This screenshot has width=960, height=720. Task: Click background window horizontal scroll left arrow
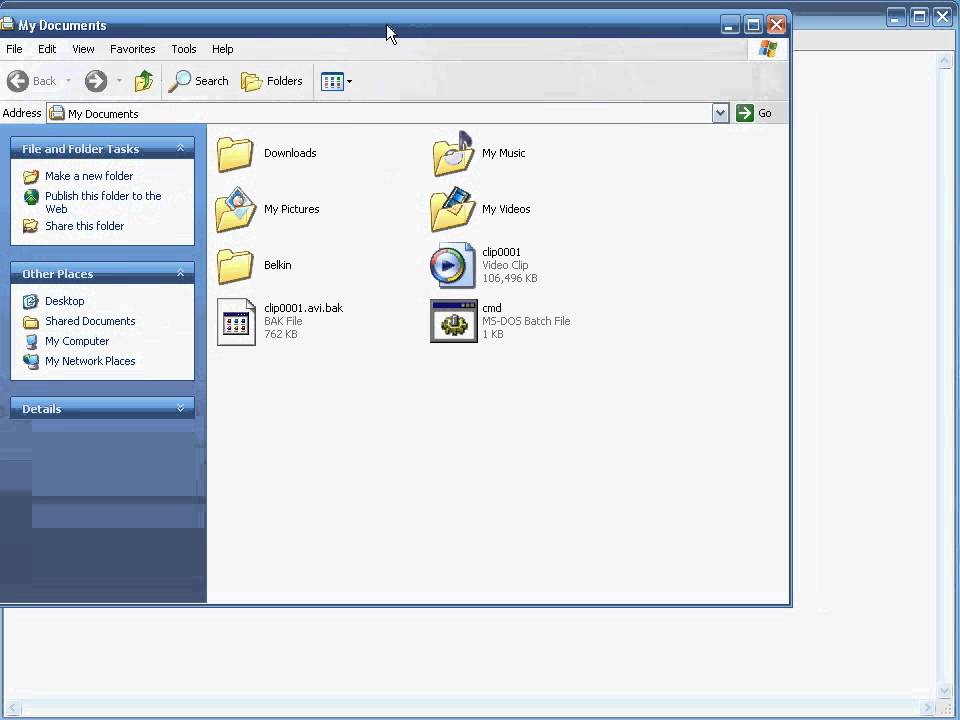(x=12, y=708)
